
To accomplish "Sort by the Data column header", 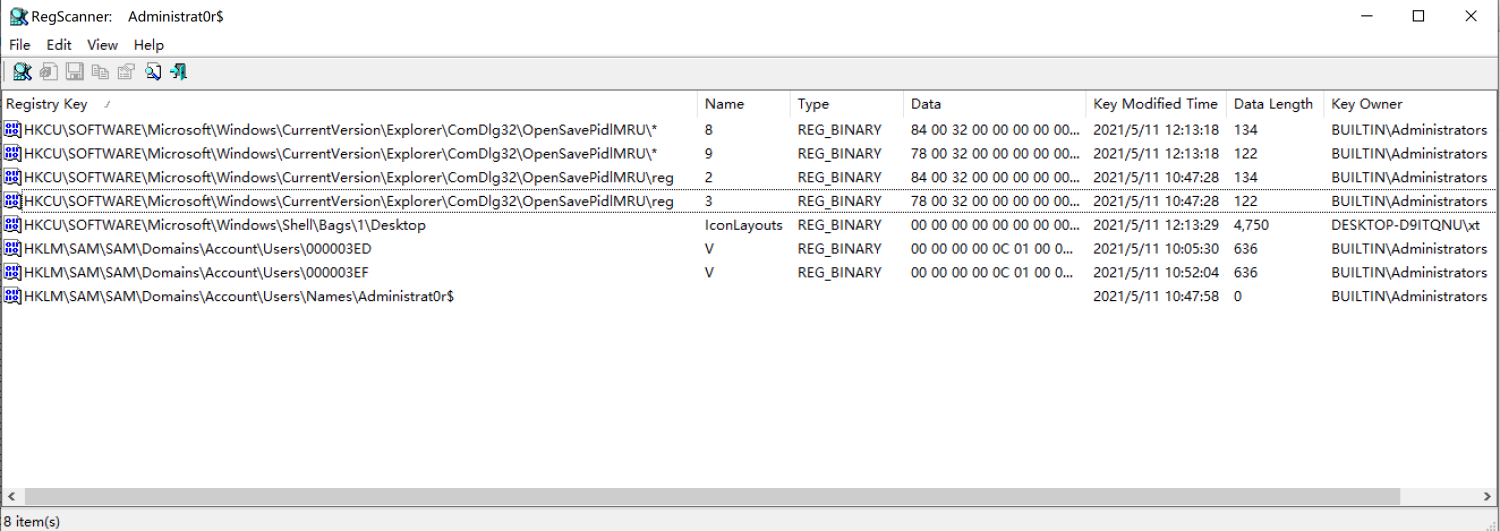I will pos(995,104).
